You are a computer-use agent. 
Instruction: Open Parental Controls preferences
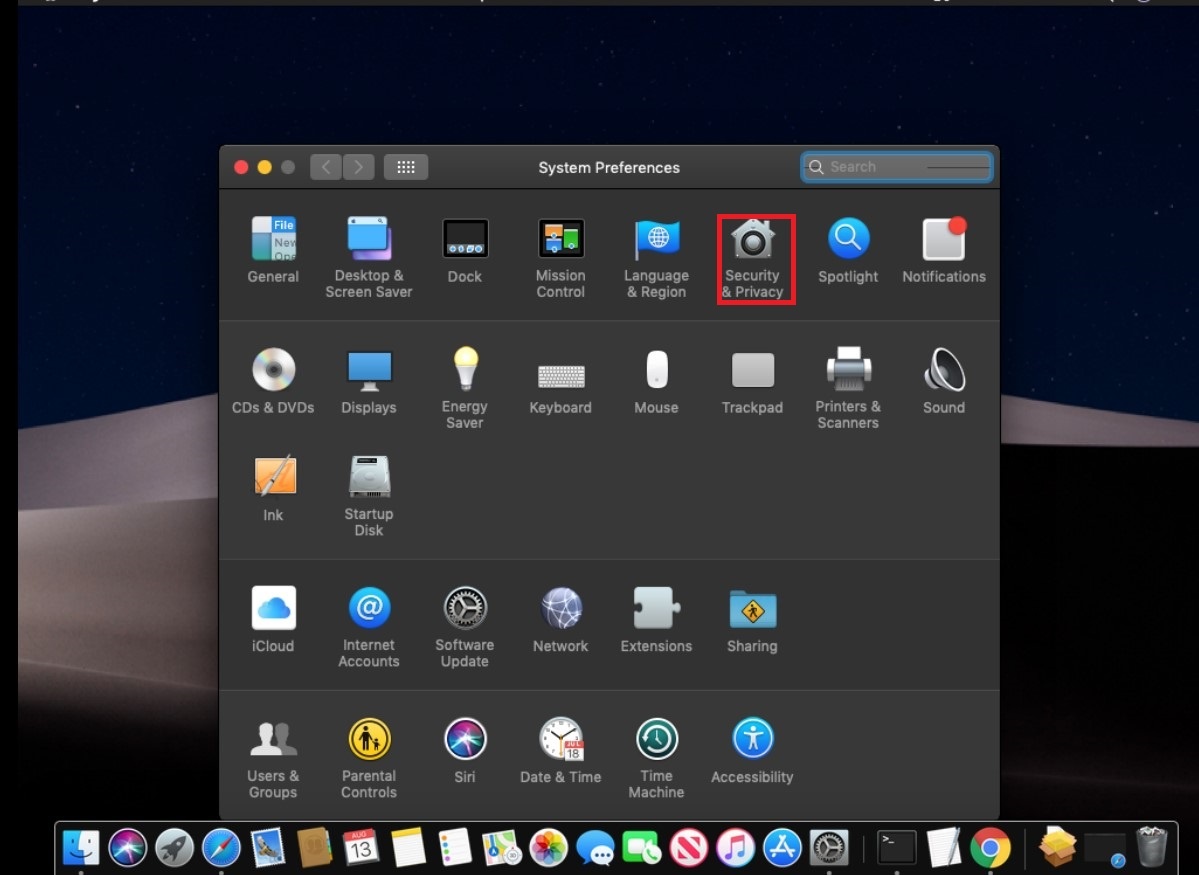pyautogui.click(x=369, y=758)
